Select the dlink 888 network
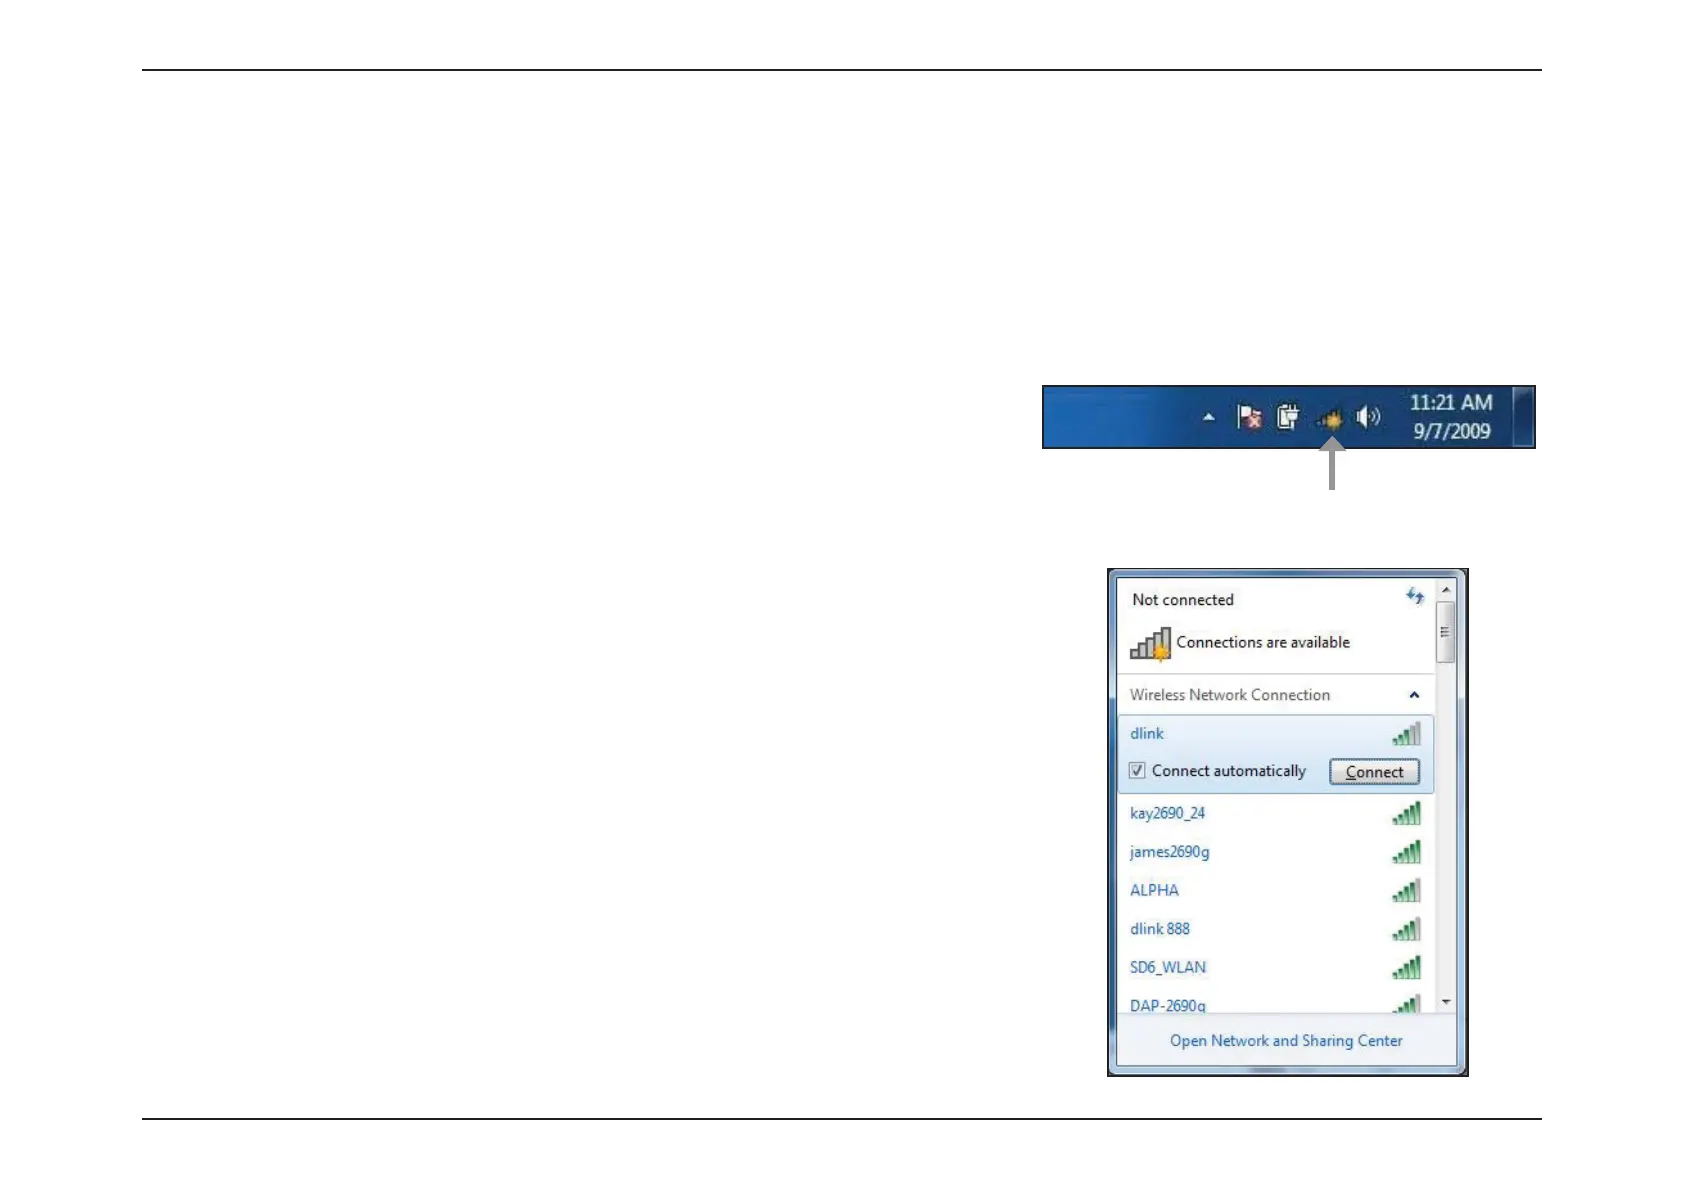This screenshot has height=1190, width=1684. coord(1275,929)
